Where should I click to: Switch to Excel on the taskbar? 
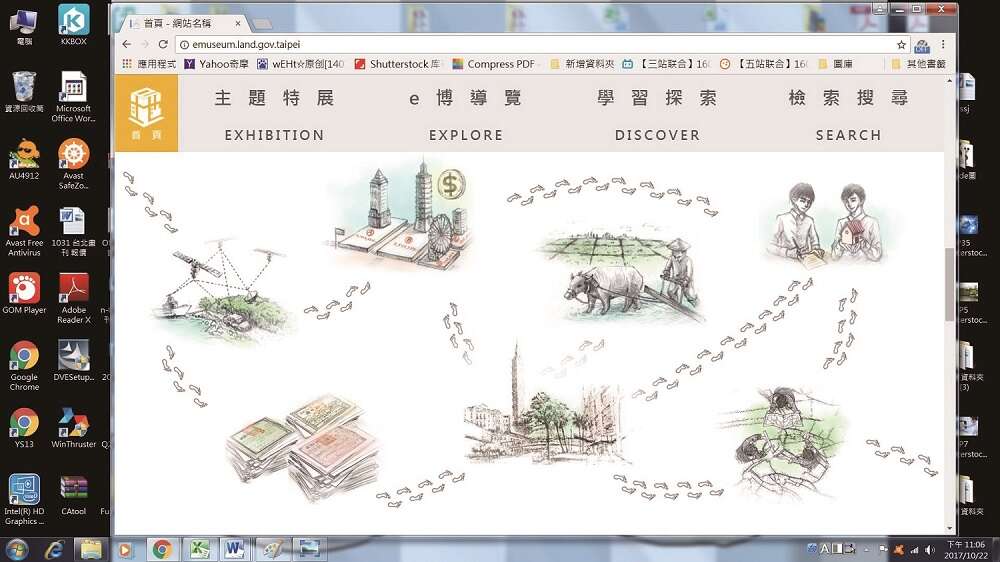coord(200,549)
